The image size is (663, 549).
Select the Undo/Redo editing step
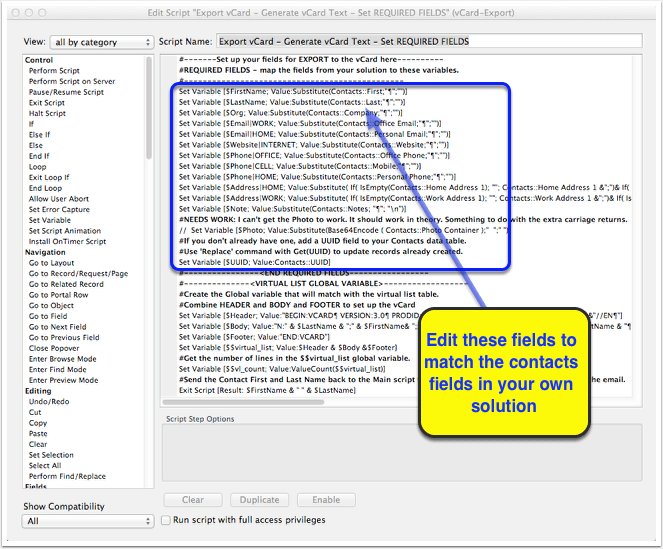pyautogui.click(x=50, y=401)
